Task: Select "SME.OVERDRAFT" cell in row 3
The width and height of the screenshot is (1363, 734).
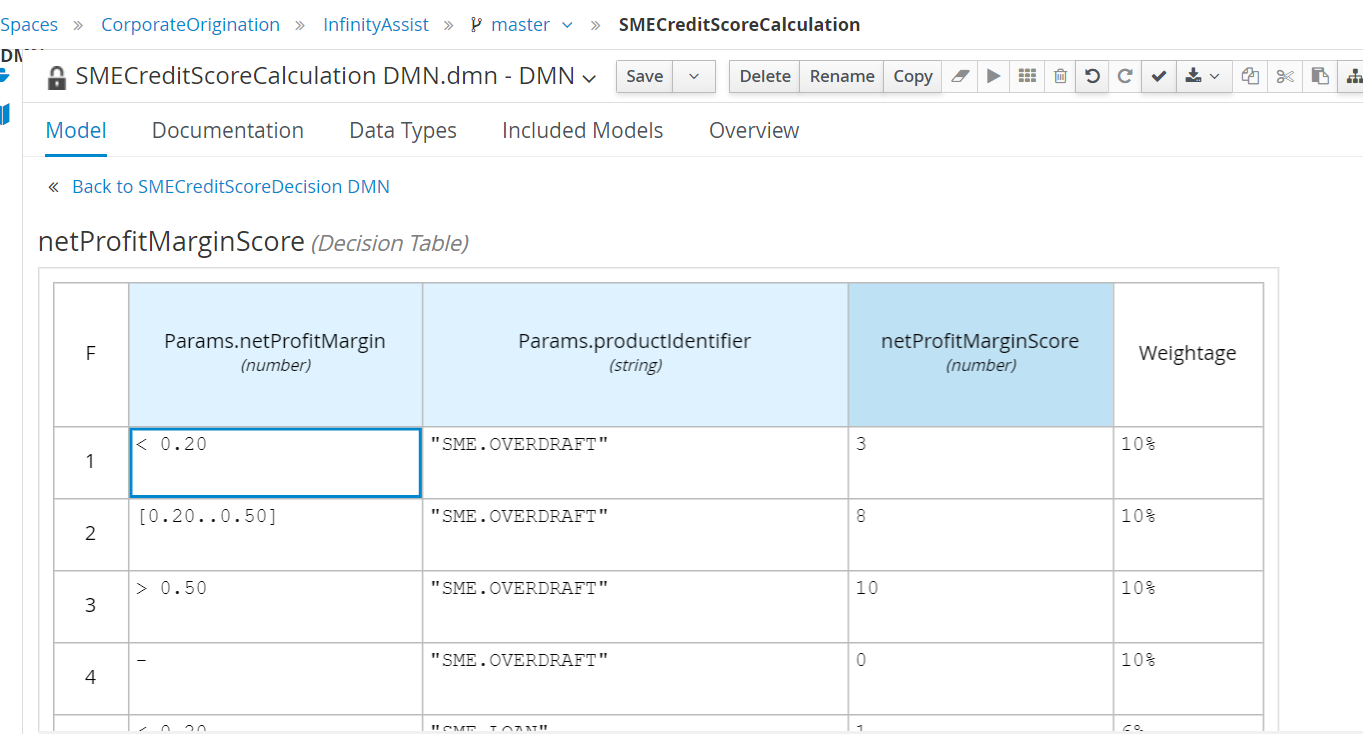Action: point(635,607)
